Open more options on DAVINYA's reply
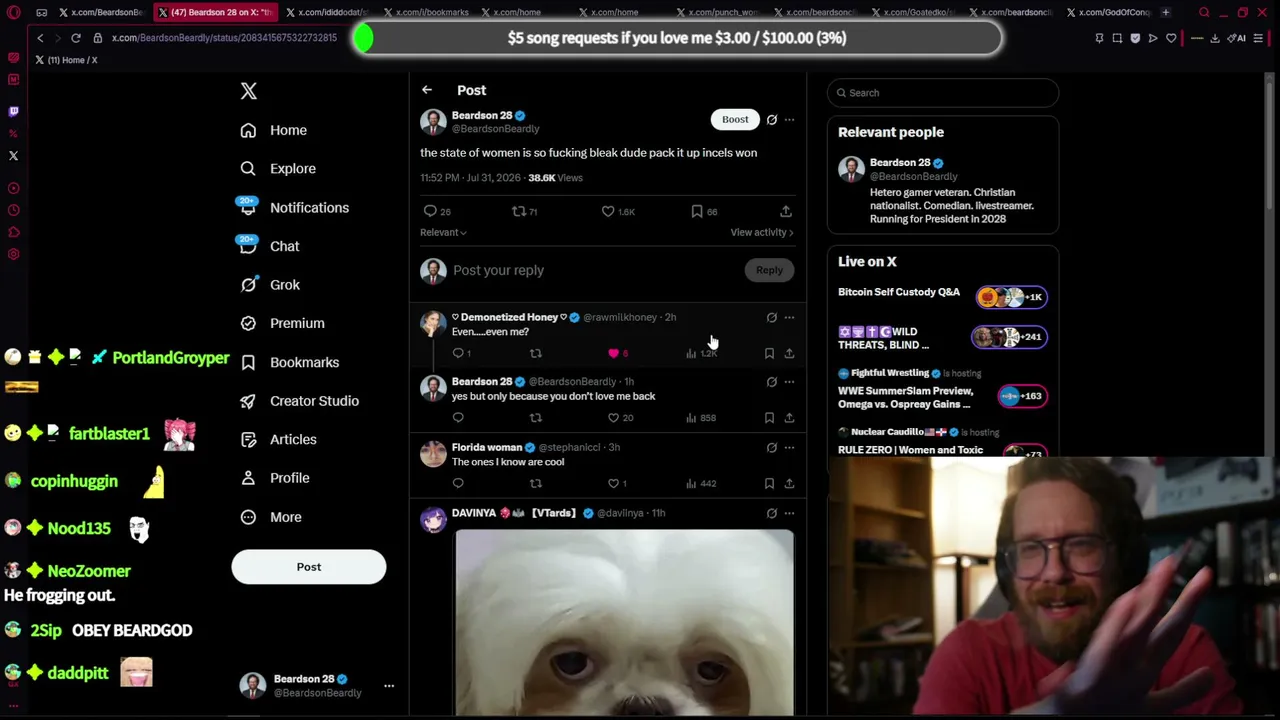The width and height of the screenshot is (1280, 720). click(789, 513)
